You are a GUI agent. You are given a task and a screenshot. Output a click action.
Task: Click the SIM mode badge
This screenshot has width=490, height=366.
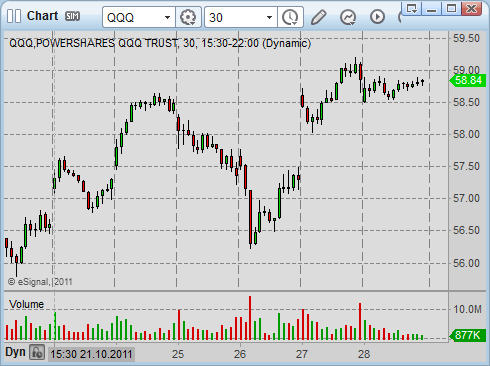pos(72,16)
